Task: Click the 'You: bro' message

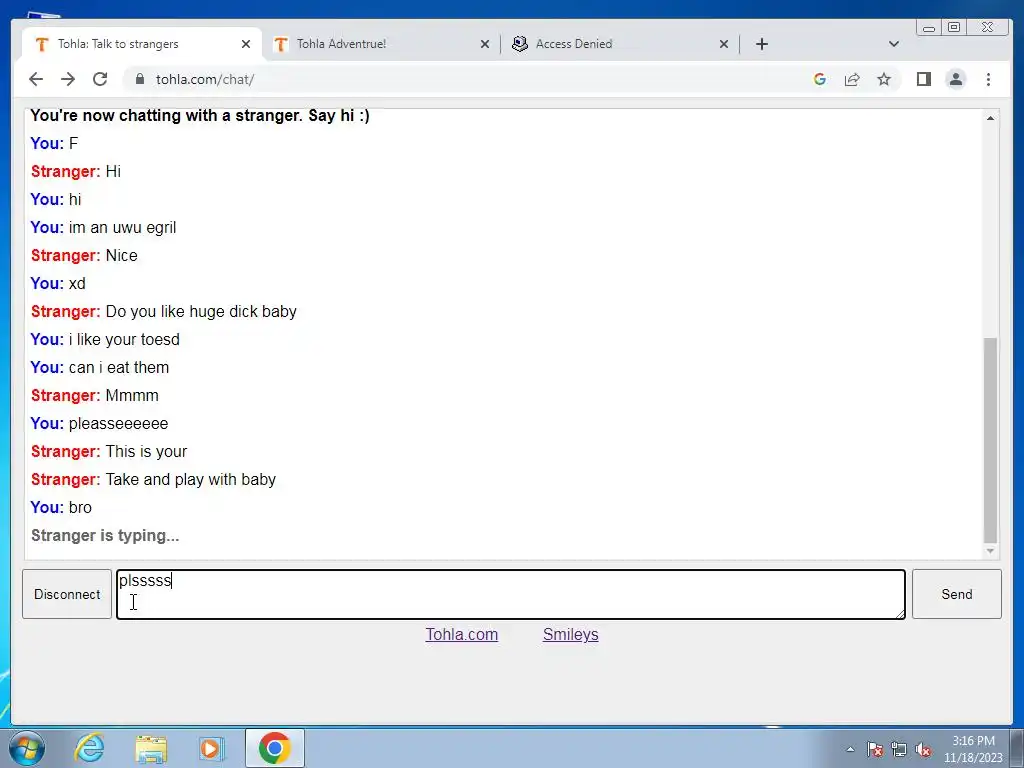Action: pyautogui.click(x=61, y=507)
